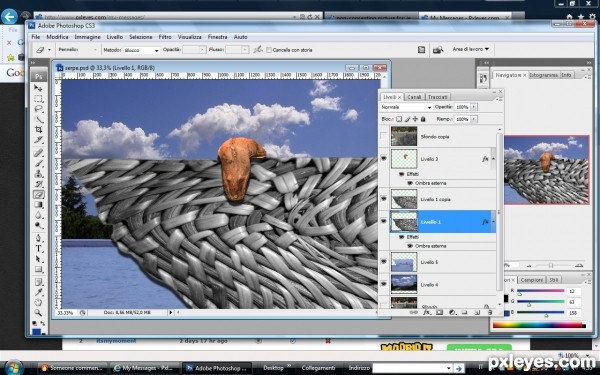The image size is (600, 375).
Task: Open the Metodo Blocco dropdown
Action: 141,50
